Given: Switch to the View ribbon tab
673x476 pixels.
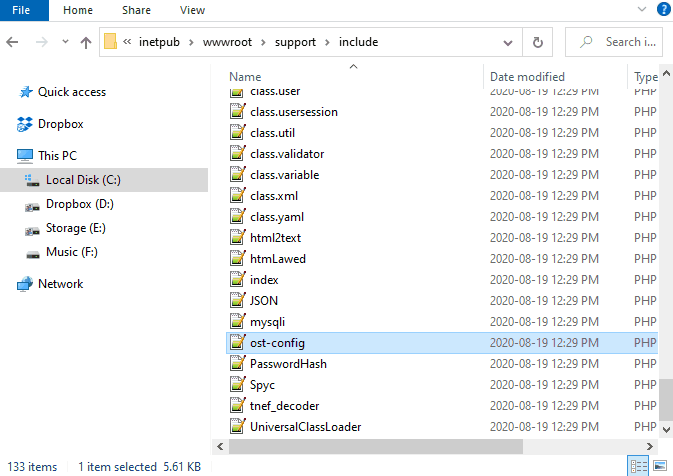Looking at the screenshot, I should pos(192,10).
